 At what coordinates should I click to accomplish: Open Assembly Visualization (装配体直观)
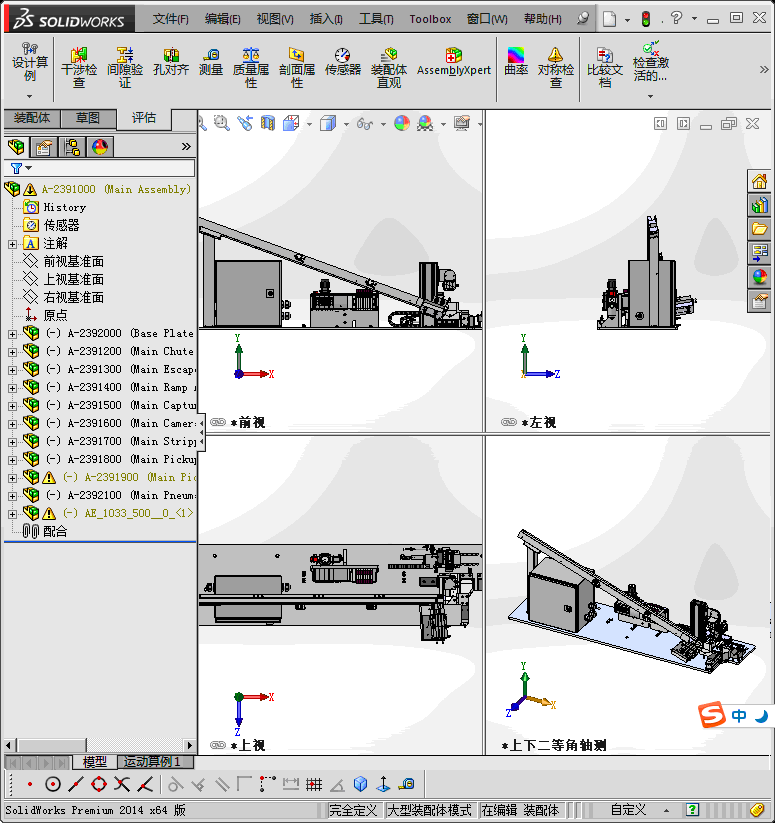tap(389, 68)
